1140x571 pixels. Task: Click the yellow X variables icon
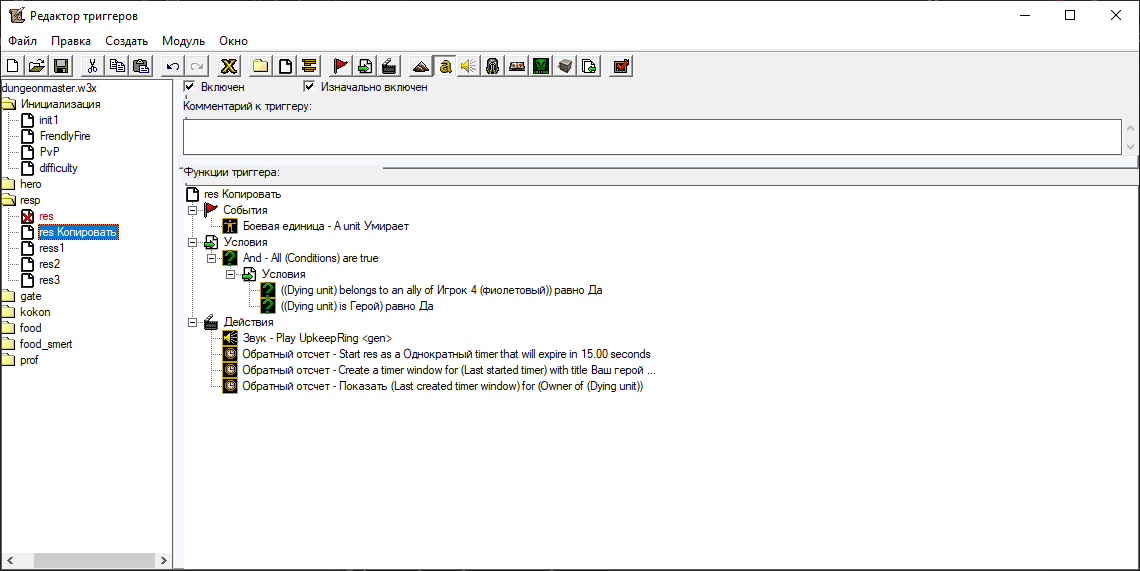point(229,66)
